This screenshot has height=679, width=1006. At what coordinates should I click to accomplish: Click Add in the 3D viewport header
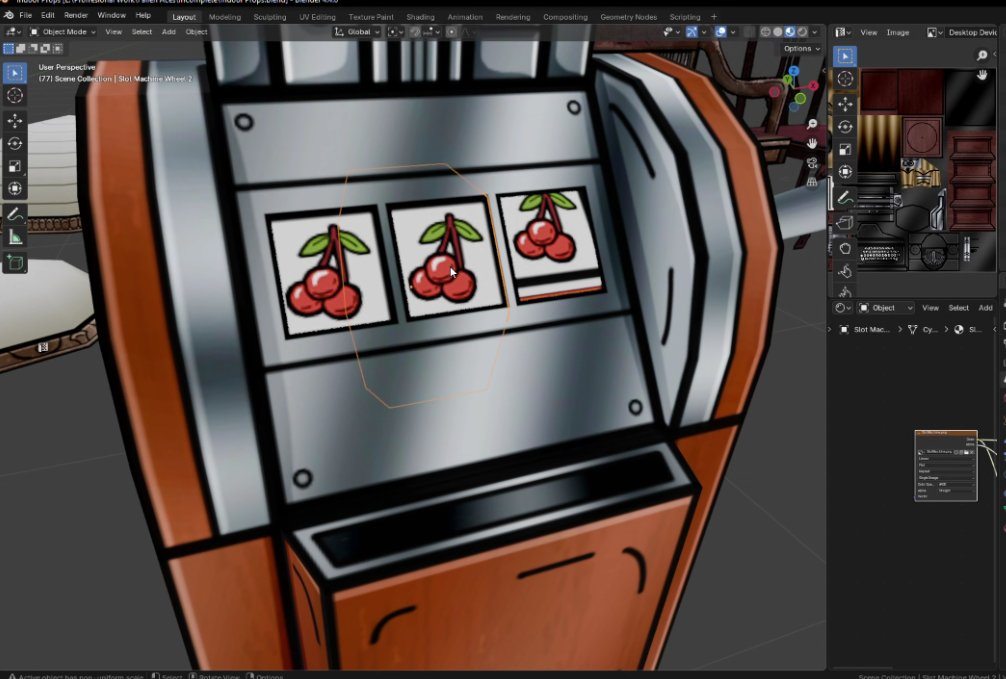tap(169, 32)
